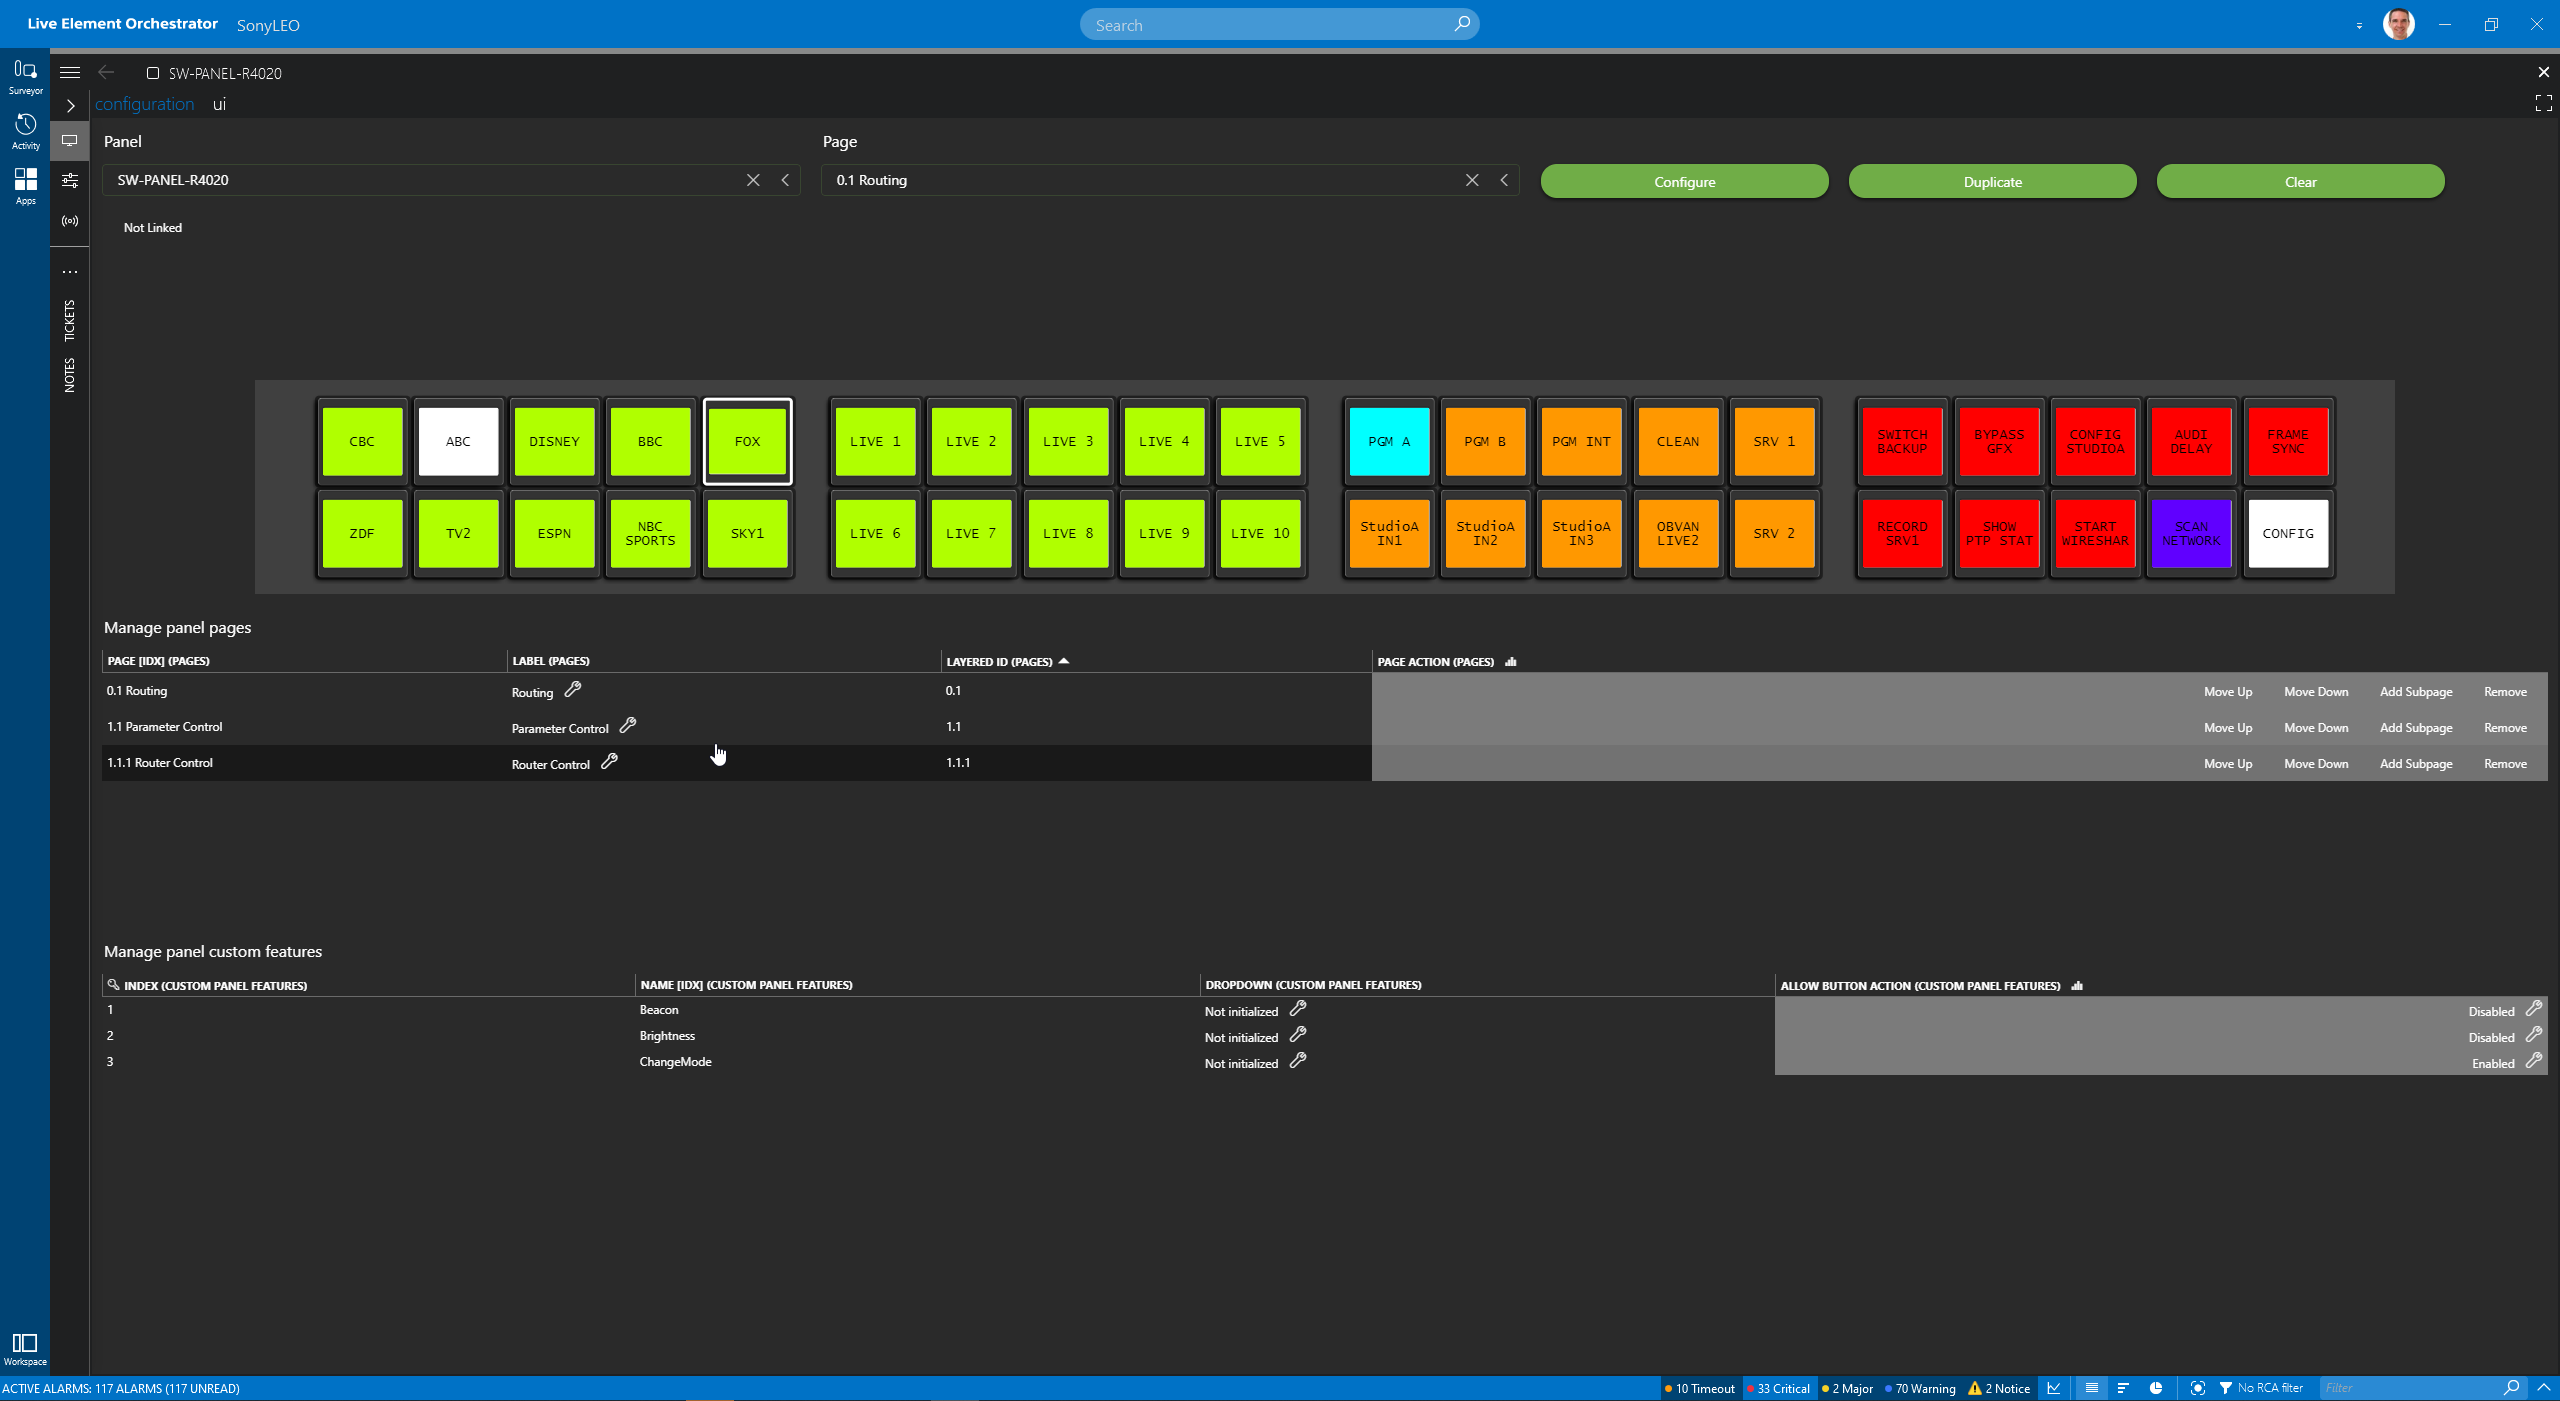The width and height of the screenshot is (2560, 1401).
Task: Open the TICKETS side tab
Action: (69, 320)
